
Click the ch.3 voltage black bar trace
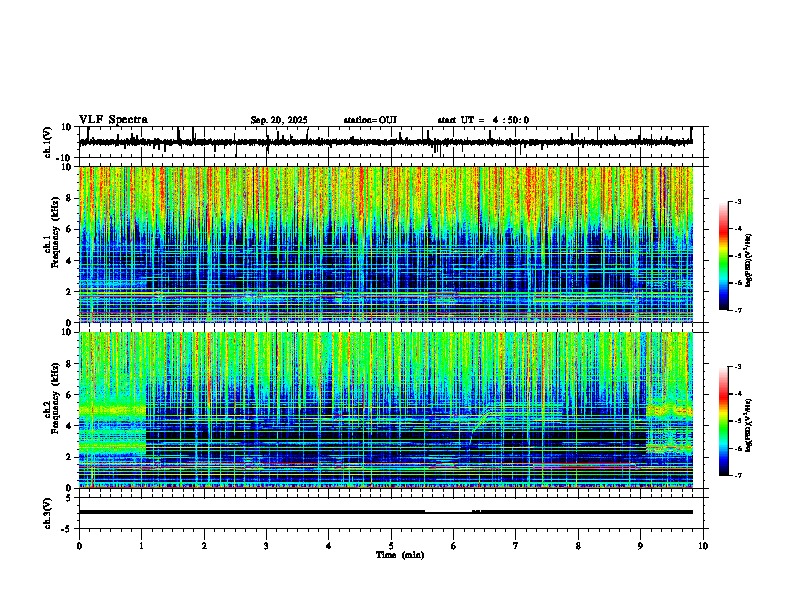point(385,512)
